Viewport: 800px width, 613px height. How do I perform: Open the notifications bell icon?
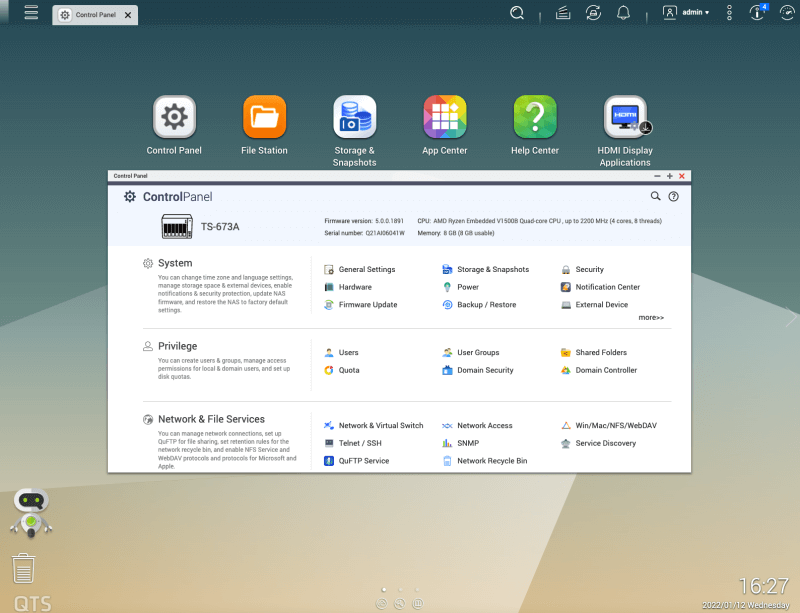click(623, 13)
